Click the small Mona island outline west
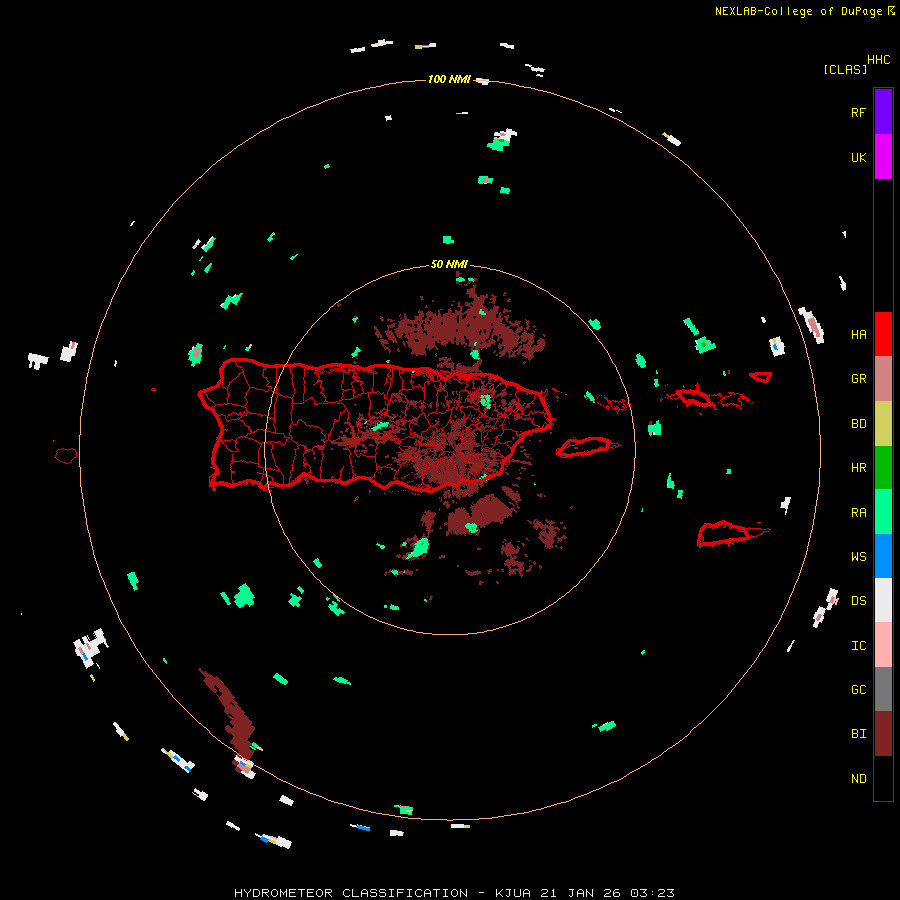Screen dimensions: 900x900 (x=66, y=455)
